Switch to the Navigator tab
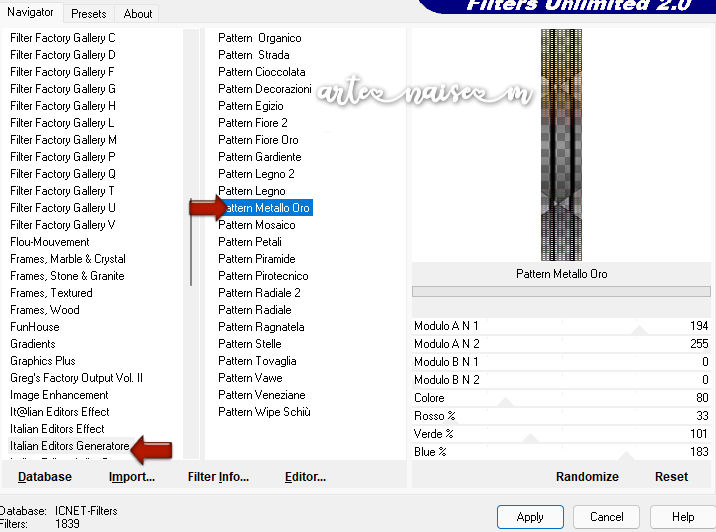This screenshot has height=532, width=716. pyautogui.click(x=30, y=12)
